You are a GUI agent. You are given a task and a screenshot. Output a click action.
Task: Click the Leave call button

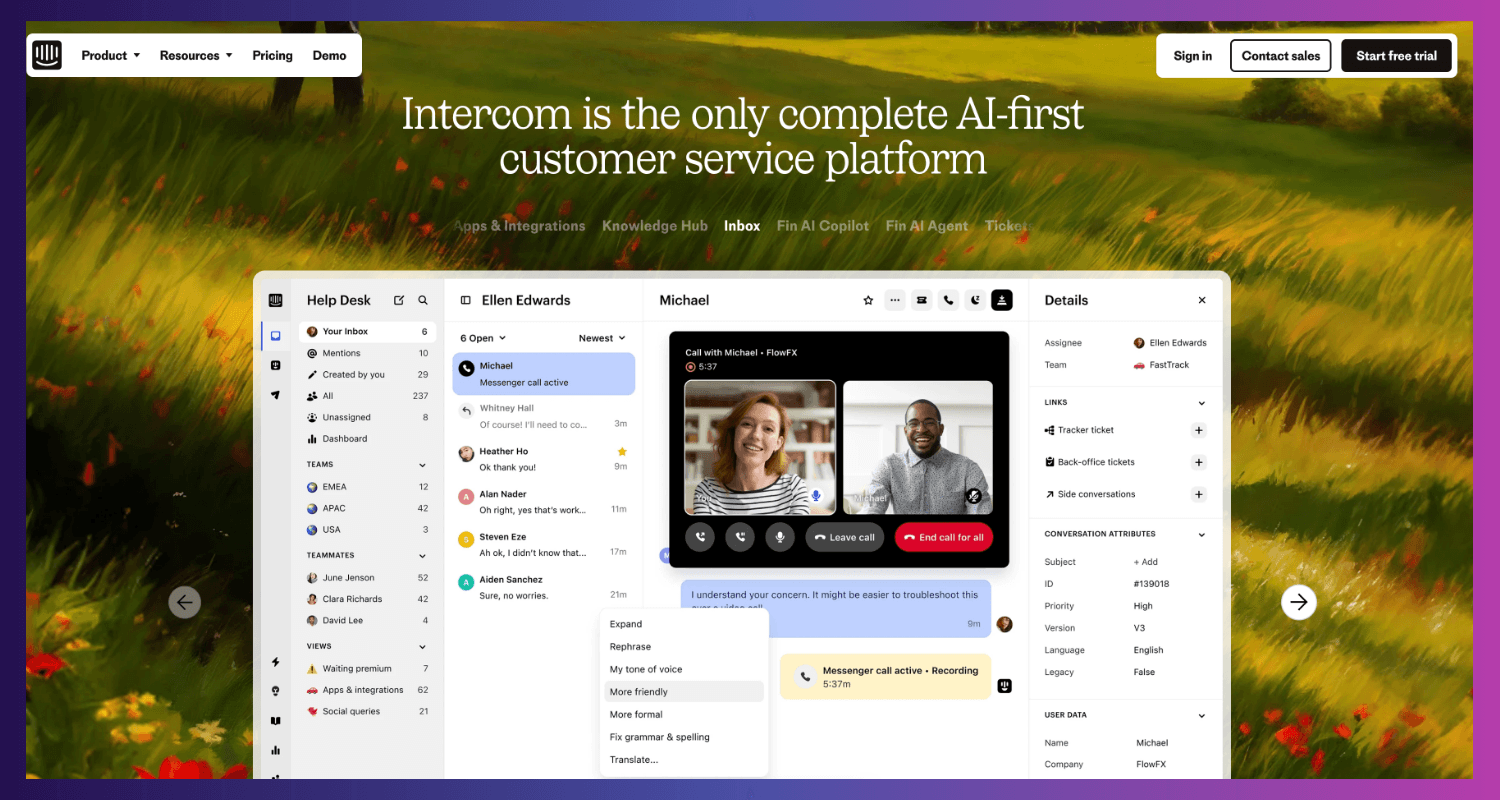tap(845, 537)
